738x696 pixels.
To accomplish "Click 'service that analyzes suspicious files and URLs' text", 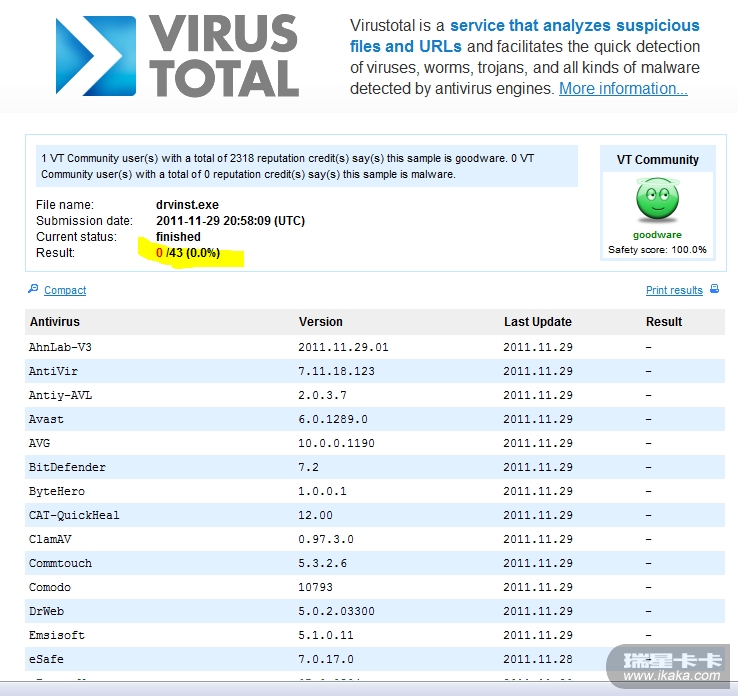I will tap(525, 36).
